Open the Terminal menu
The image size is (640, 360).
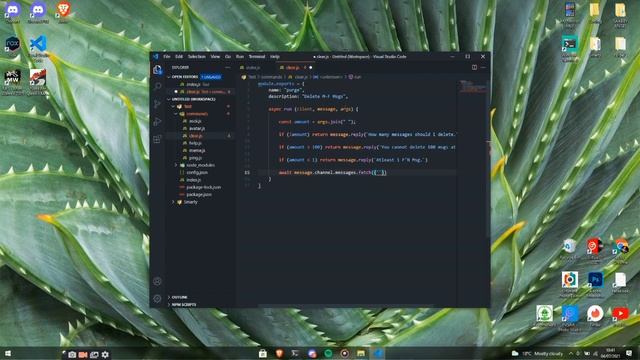coord(257,57)
